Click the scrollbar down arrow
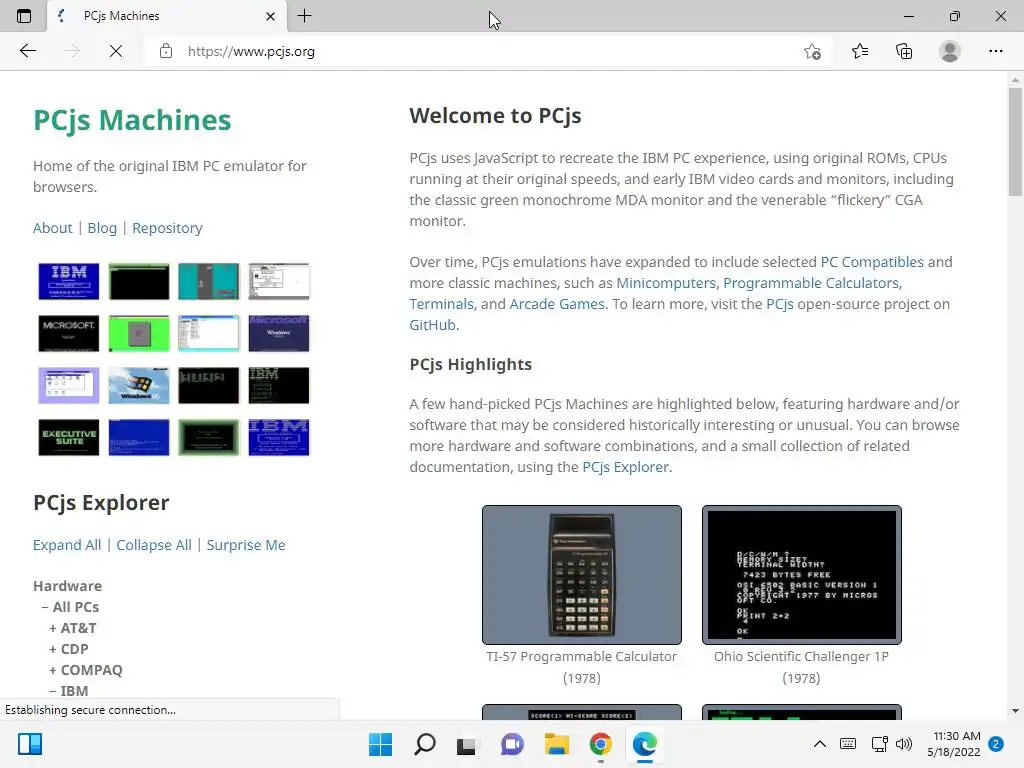 1015,711
